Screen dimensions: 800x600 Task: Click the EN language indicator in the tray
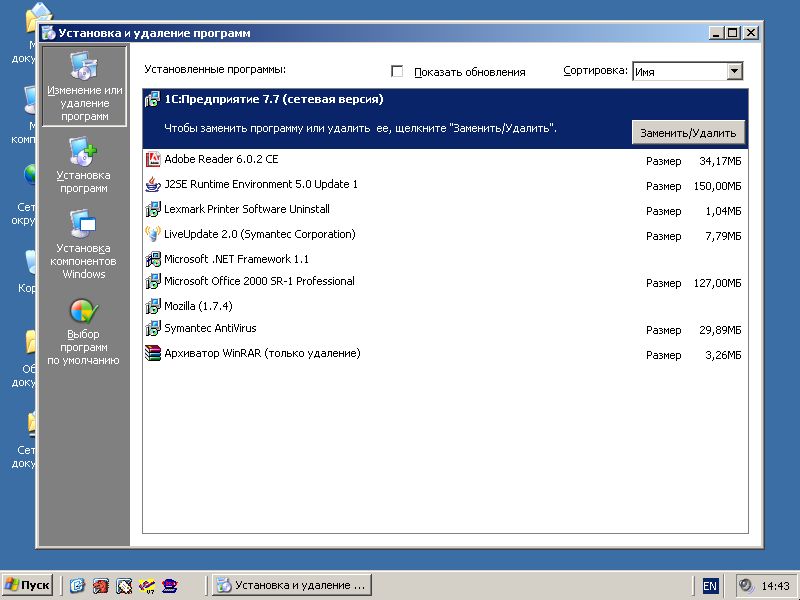click(710, 586)
